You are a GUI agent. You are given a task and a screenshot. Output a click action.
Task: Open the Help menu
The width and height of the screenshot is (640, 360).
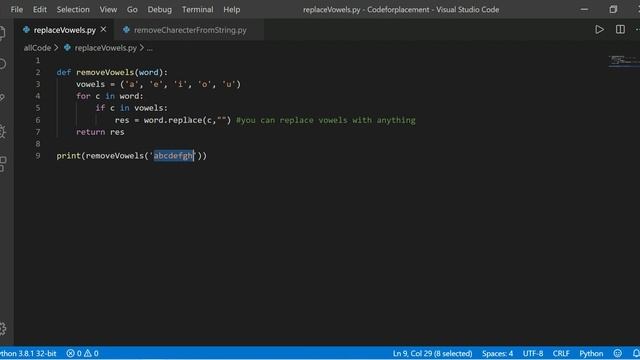231,9
